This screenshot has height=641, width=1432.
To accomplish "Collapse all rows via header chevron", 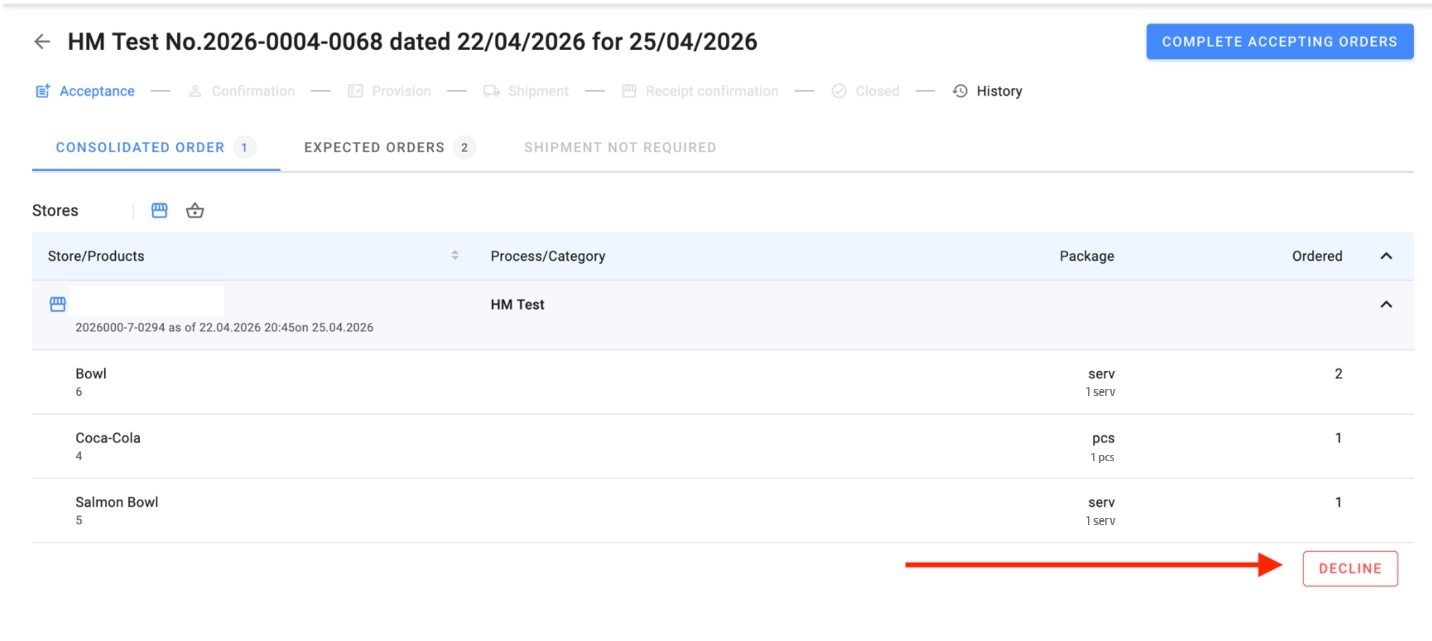I will pyautogui.click(x=1386, y=256).
